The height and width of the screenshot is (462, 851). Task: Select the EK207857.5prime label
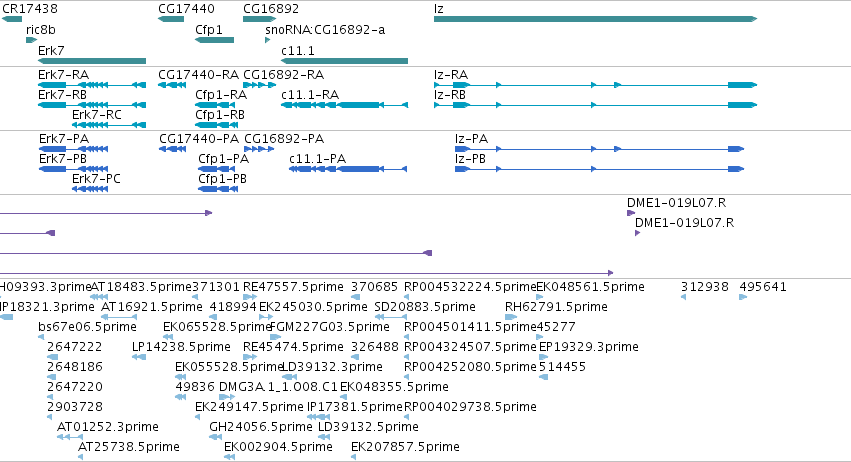point(405,447)
